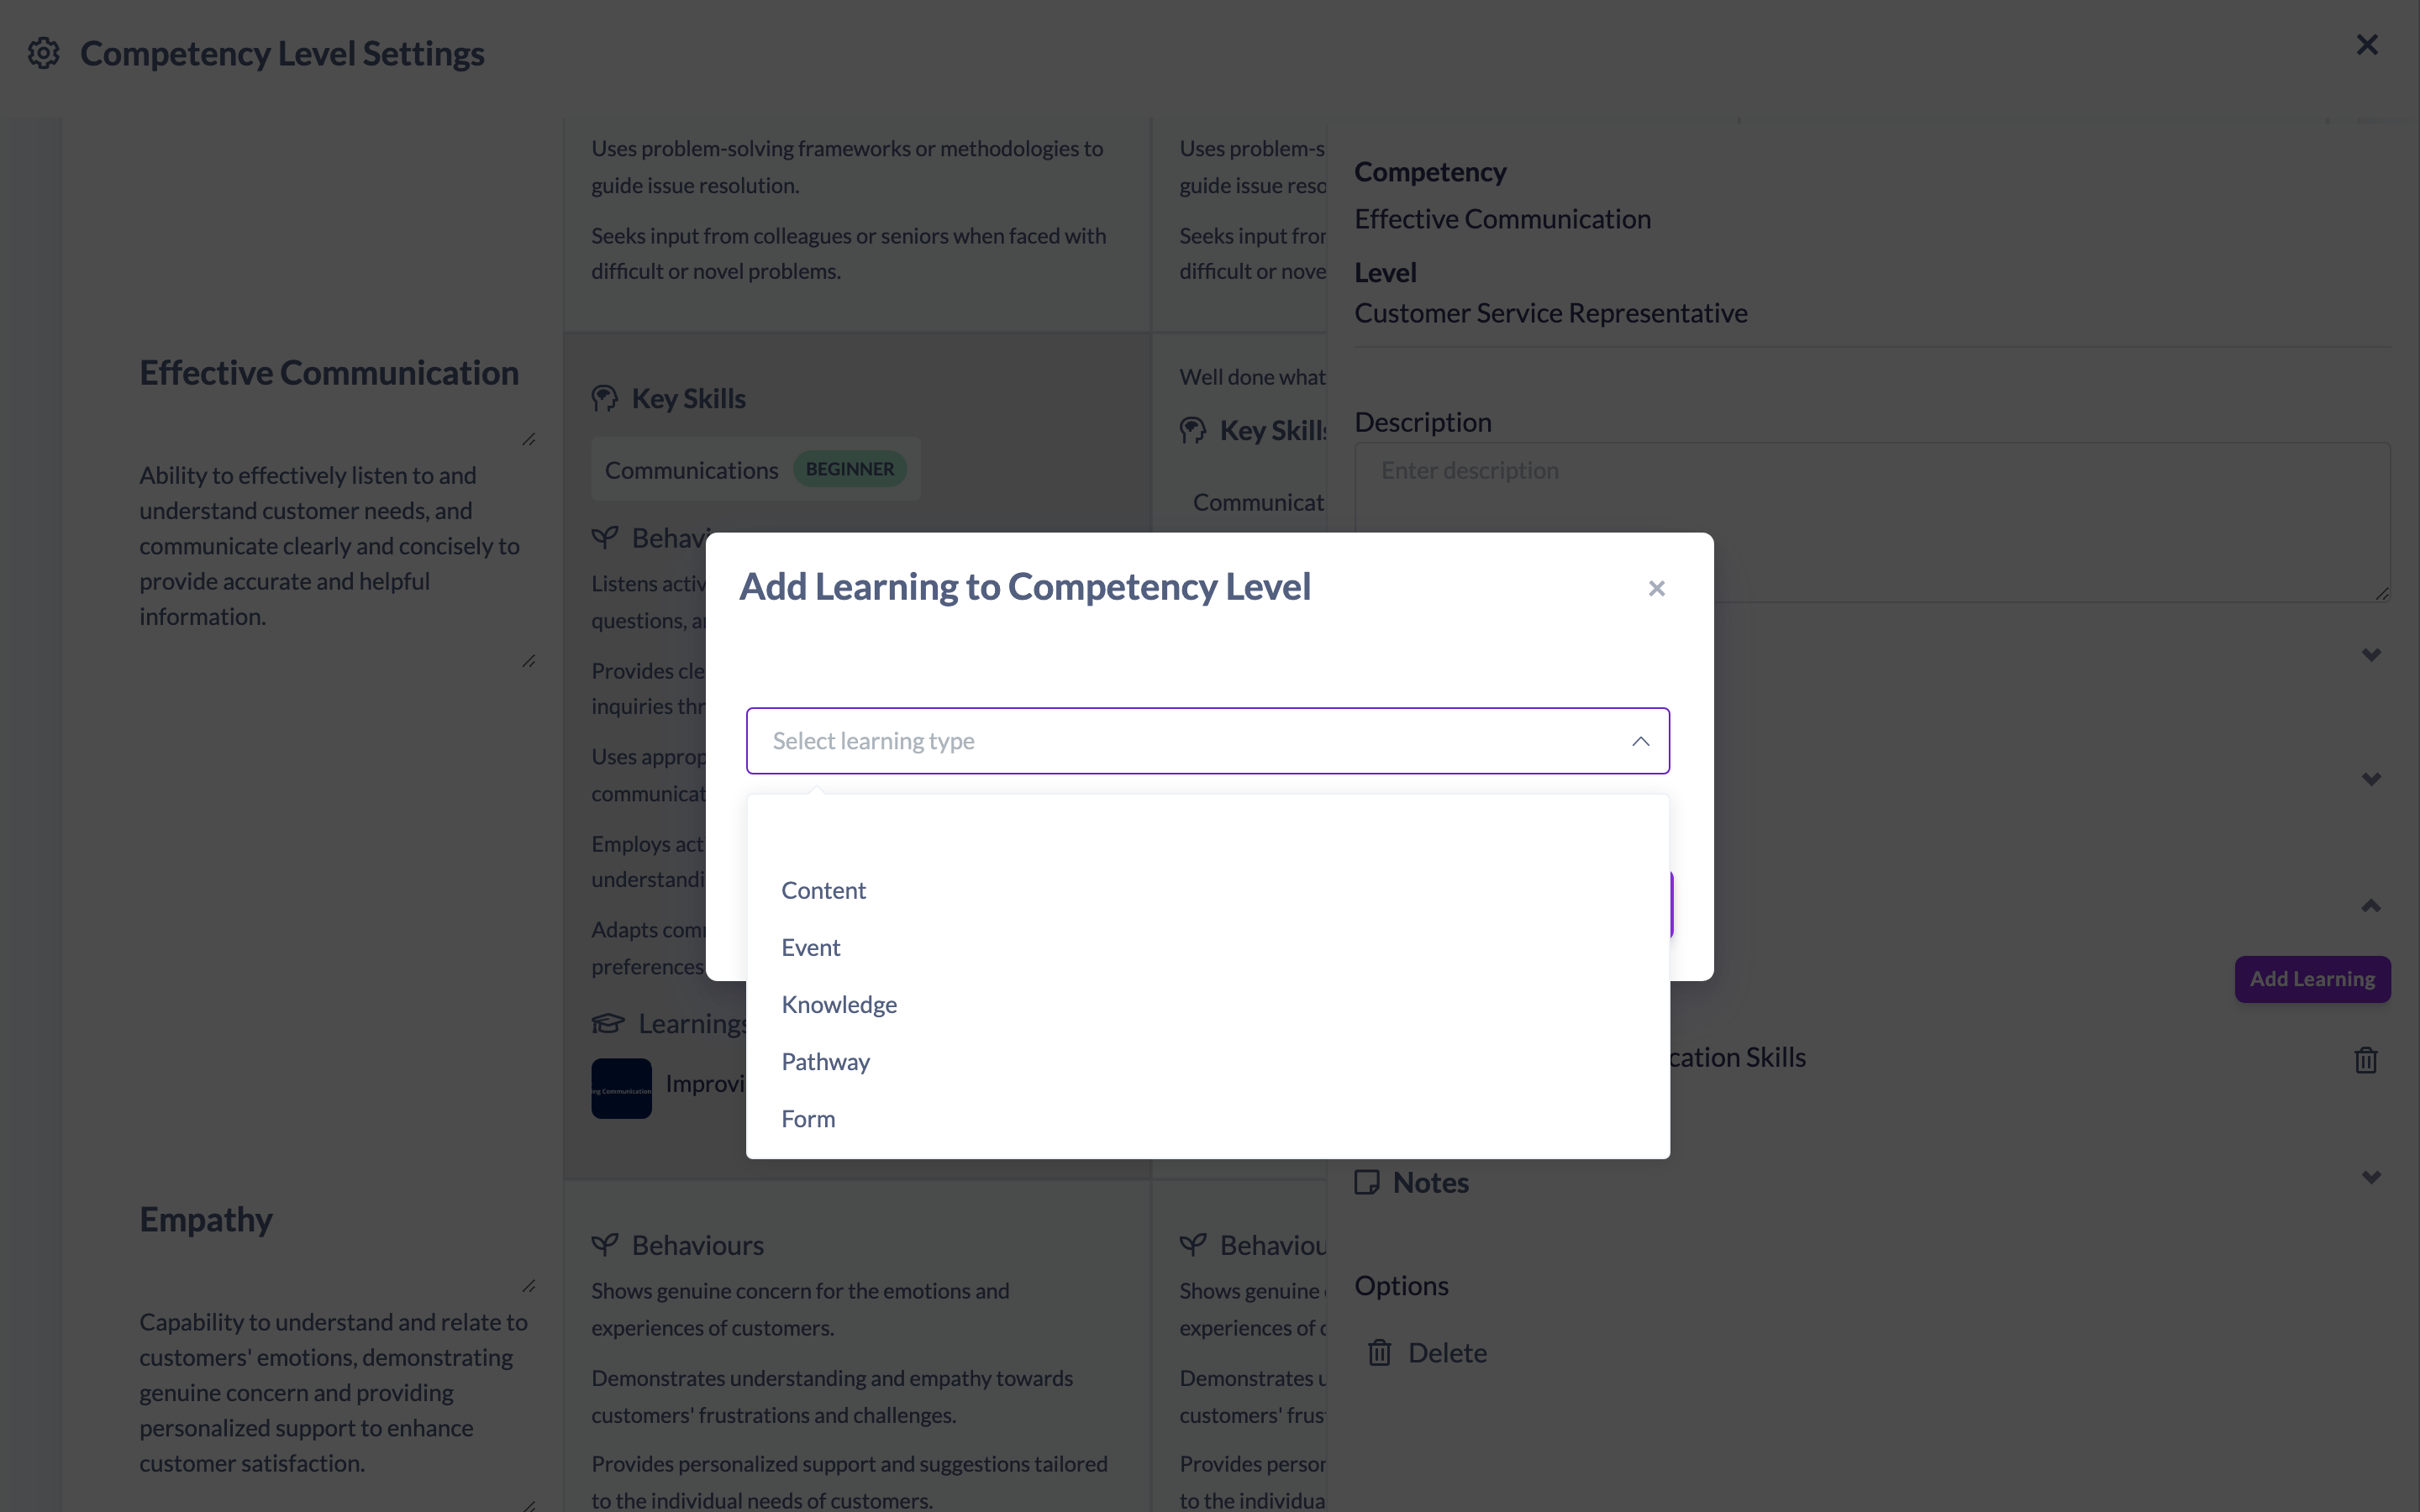The height and width of the screenshot is (1512, 2420).
Task: Collapse the learnings section with up chevron
Action: (x=2371, y=906)
